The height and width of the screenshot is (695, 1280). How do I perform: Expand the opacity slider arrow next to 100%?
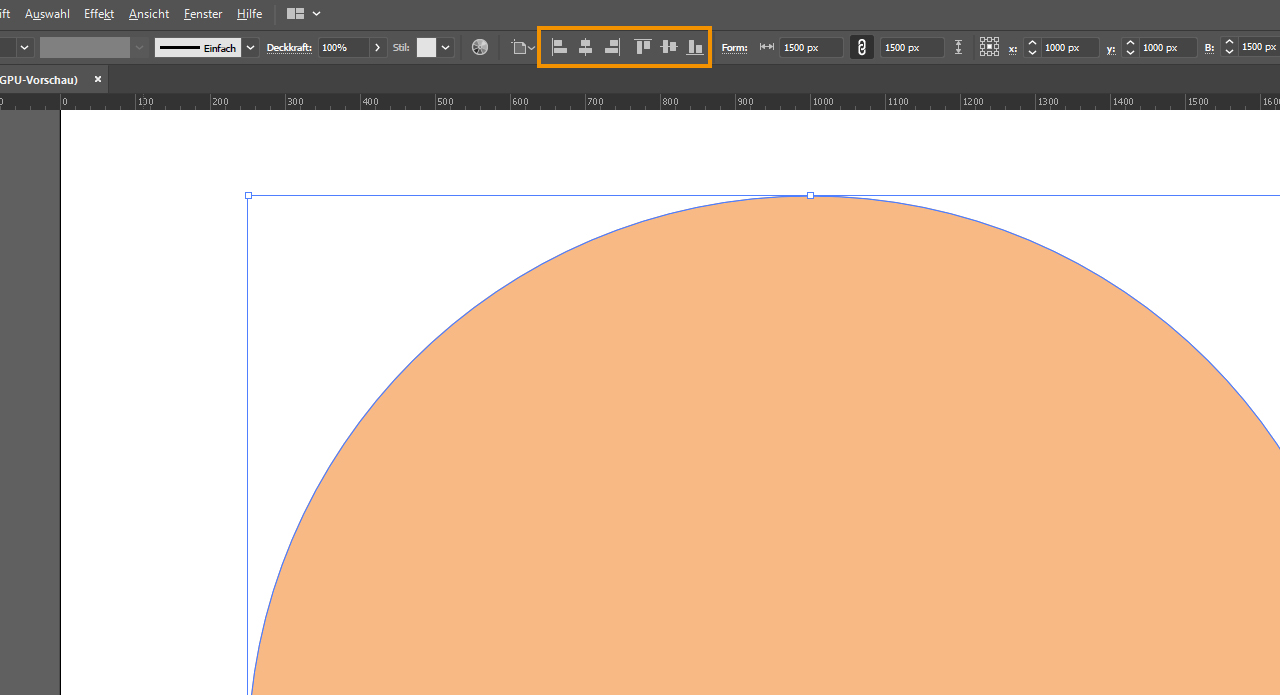(x=378, y=47)
